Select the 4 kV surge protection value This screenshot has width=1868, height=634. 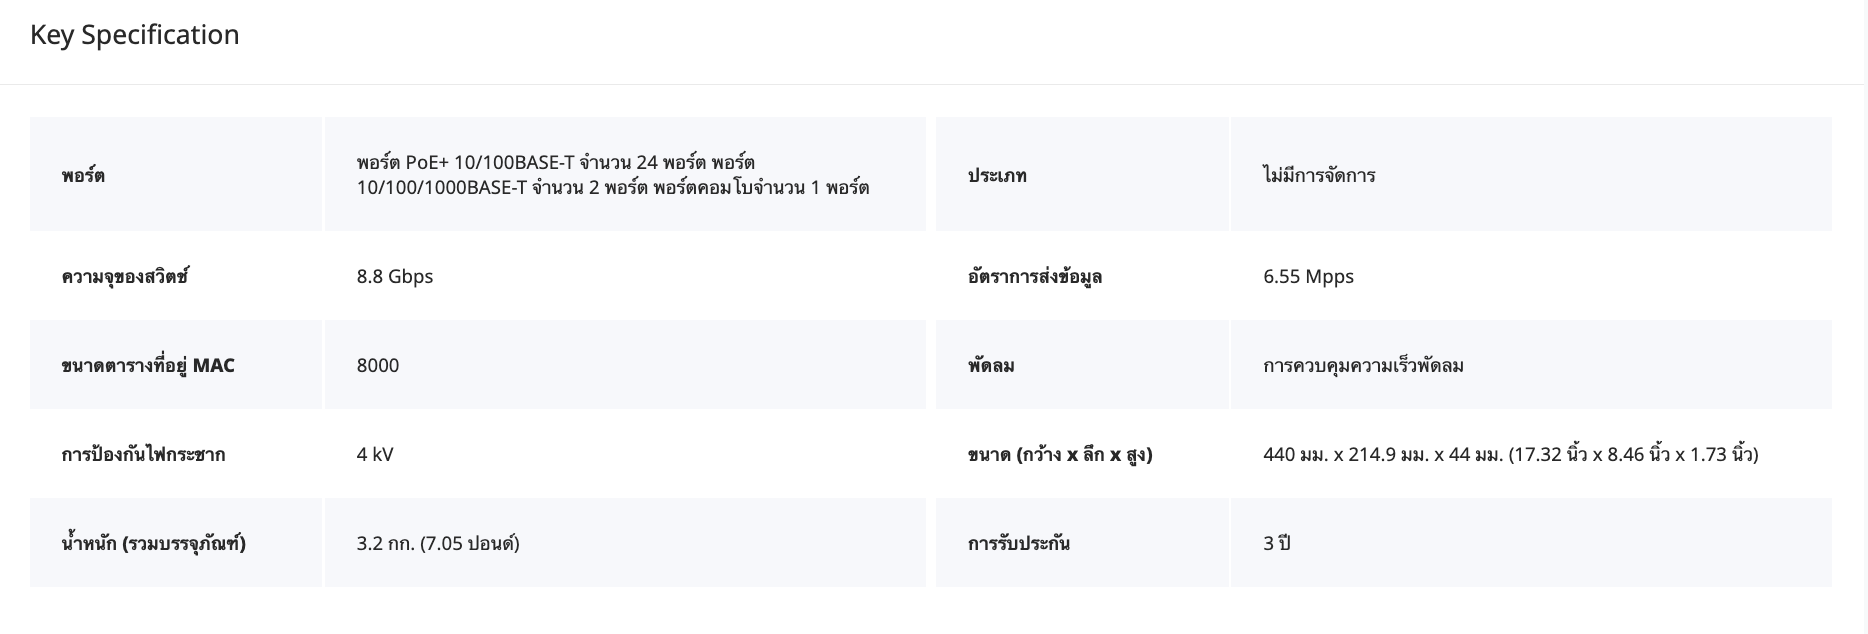pyautogui.click(x=375, y=454)
